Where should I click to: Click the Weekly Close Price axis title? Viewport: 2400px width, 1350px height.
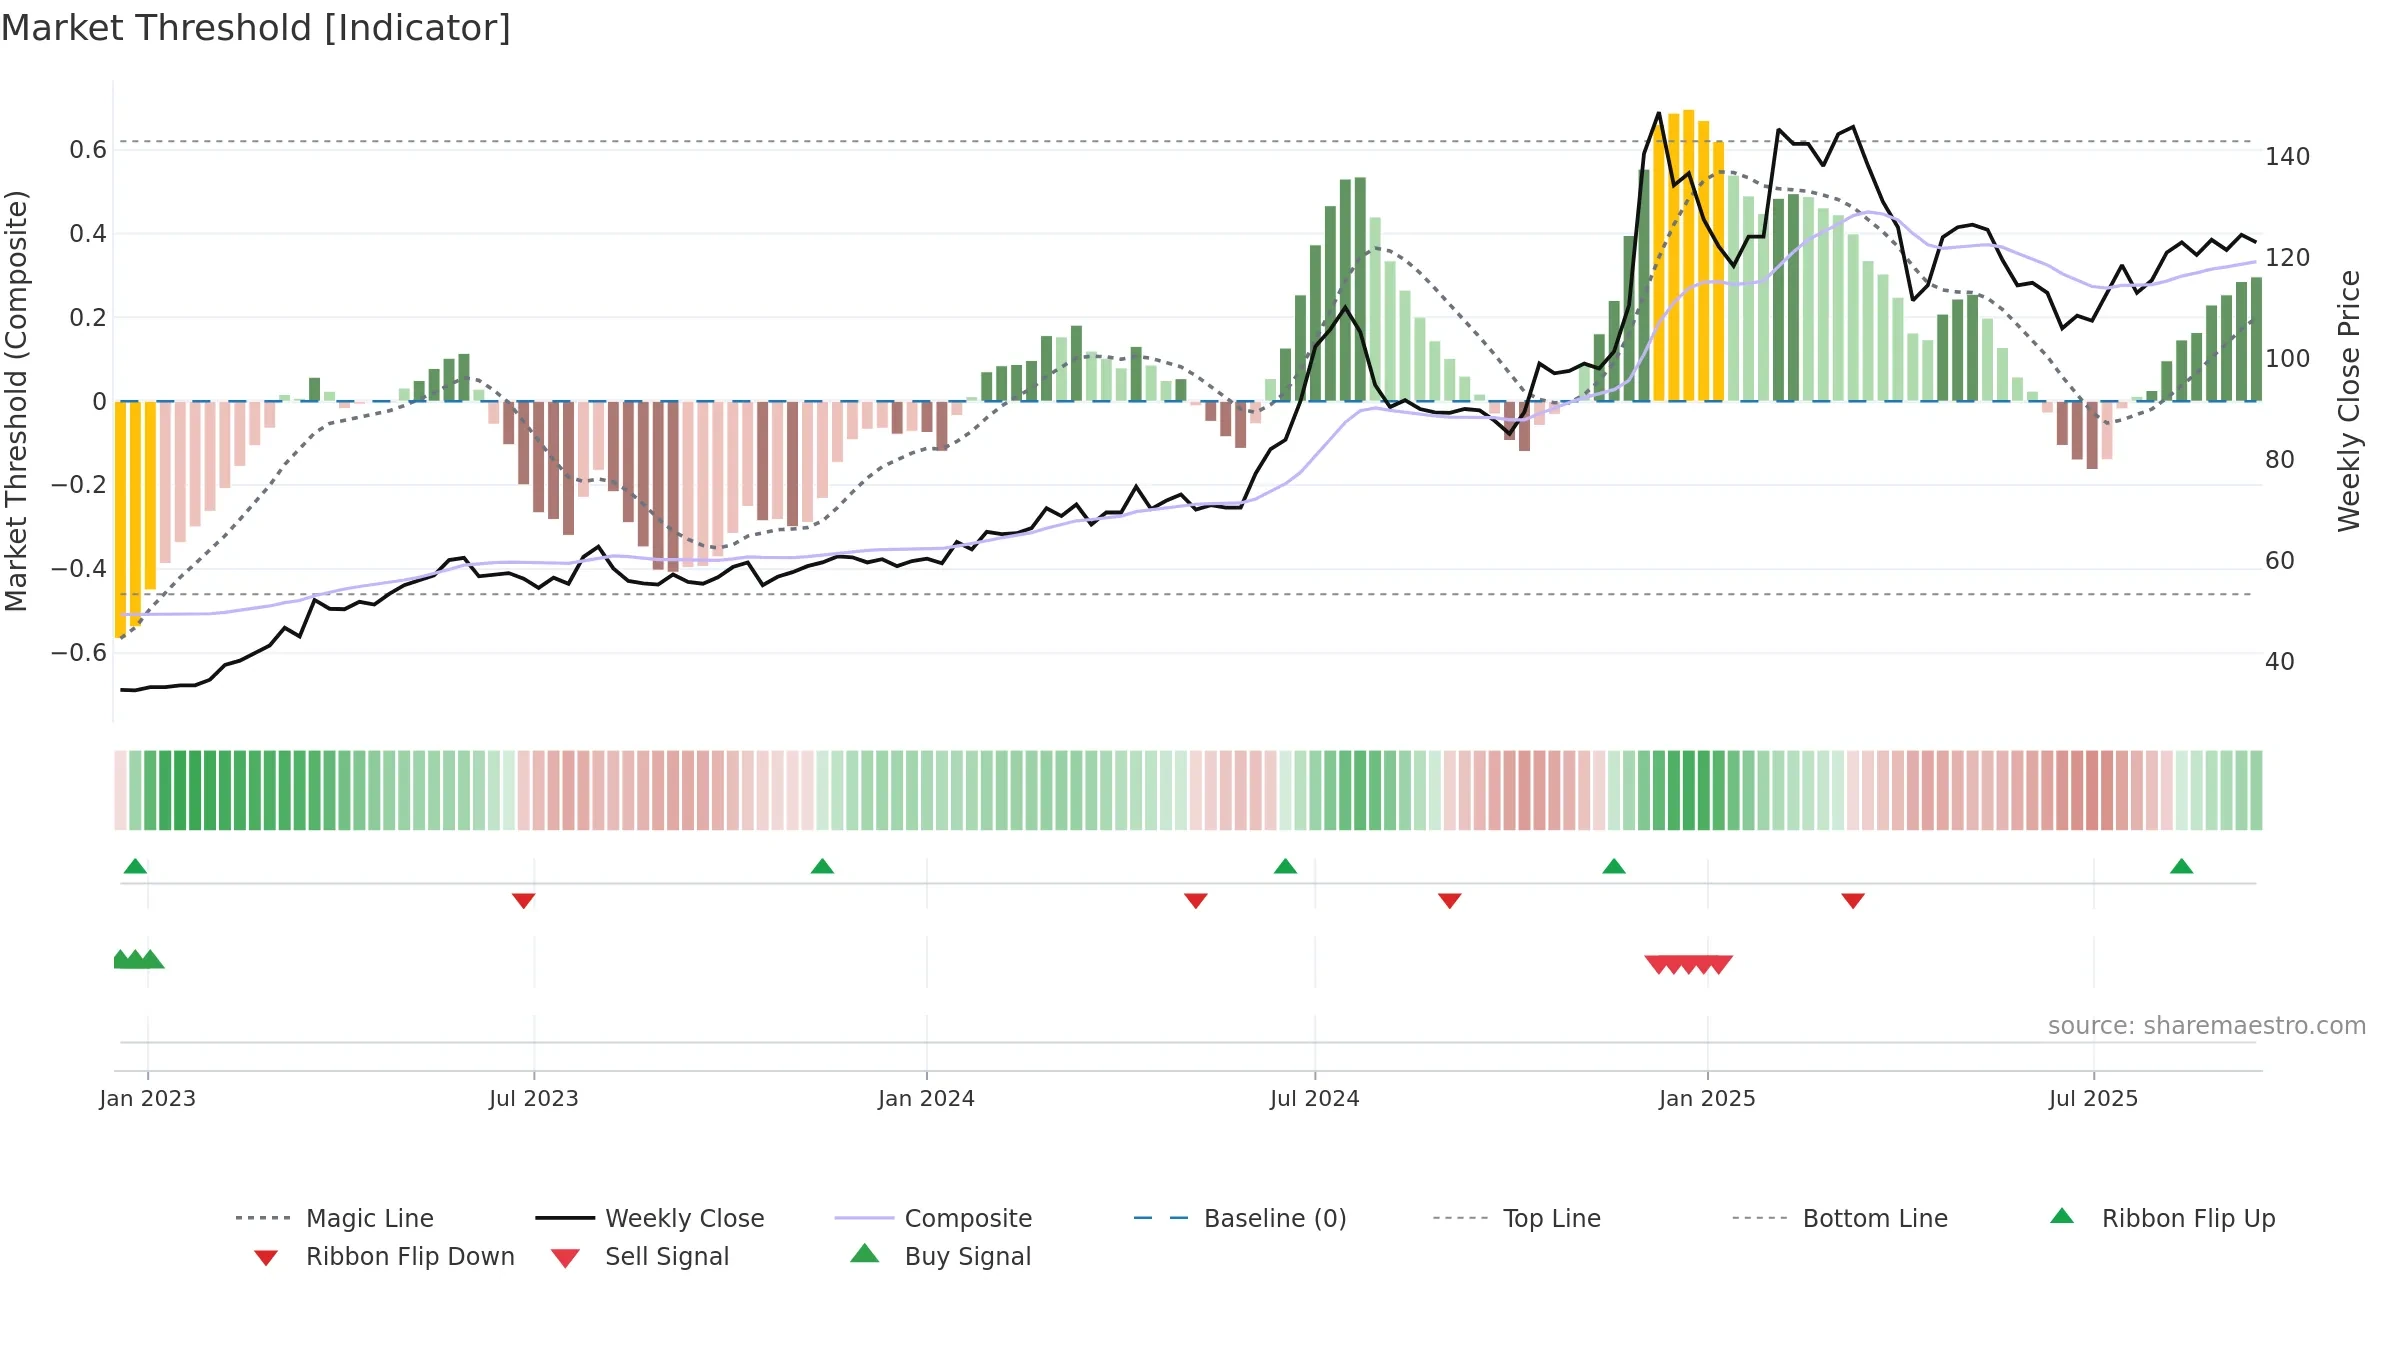click(x=2349, y=400)
